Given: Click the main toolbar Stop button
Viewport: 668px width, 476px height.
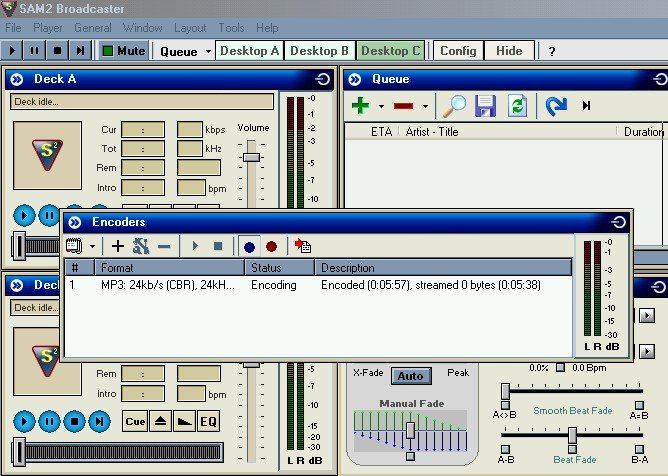Looking at the screenshot, I should coord(57,51).
